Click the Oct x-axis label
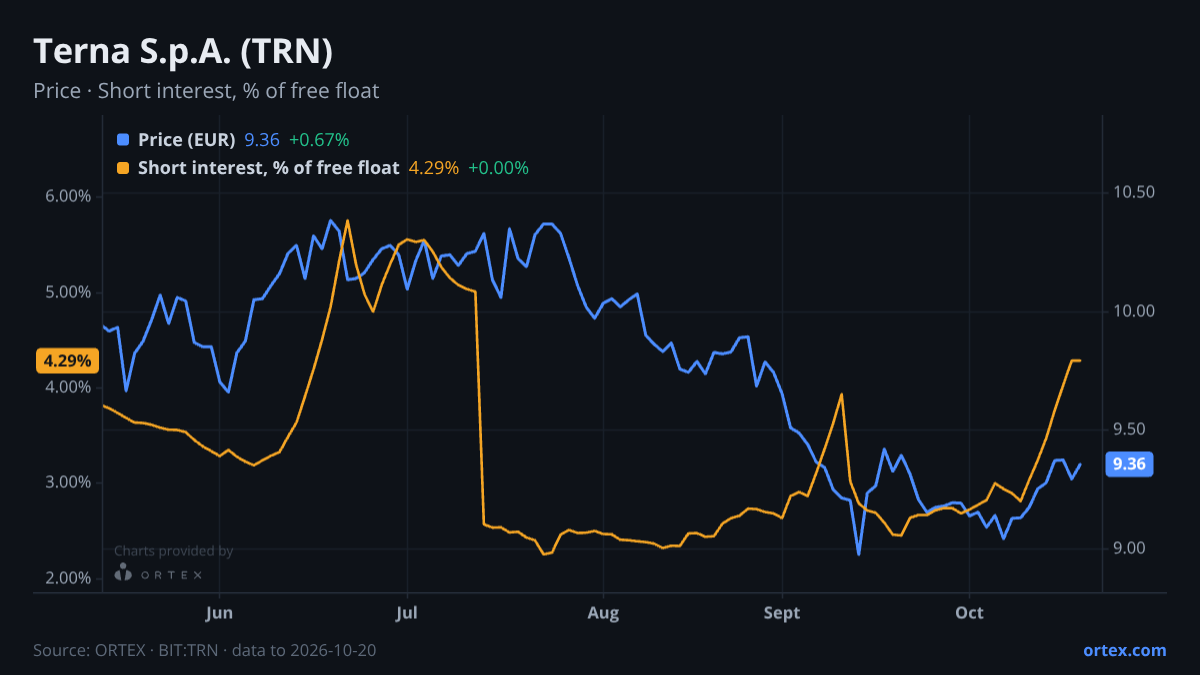The image size is (1200, 675). (x=969, y=612)
